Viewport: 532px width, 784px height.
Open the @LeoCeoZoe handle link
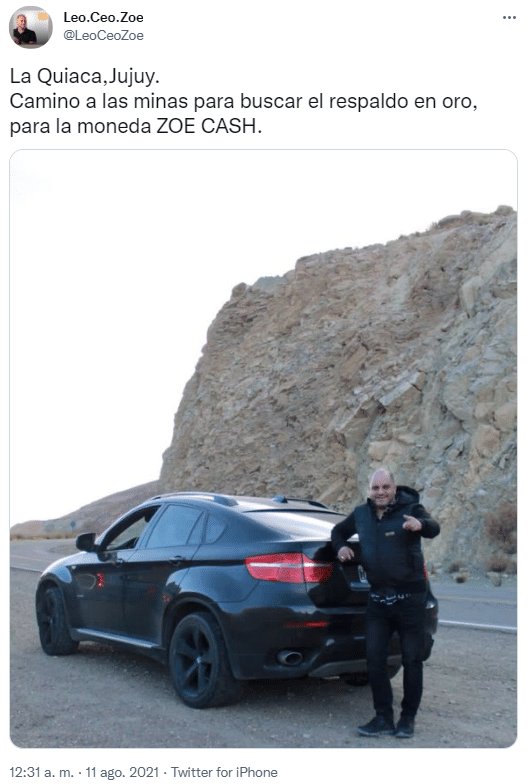[103, 36]
